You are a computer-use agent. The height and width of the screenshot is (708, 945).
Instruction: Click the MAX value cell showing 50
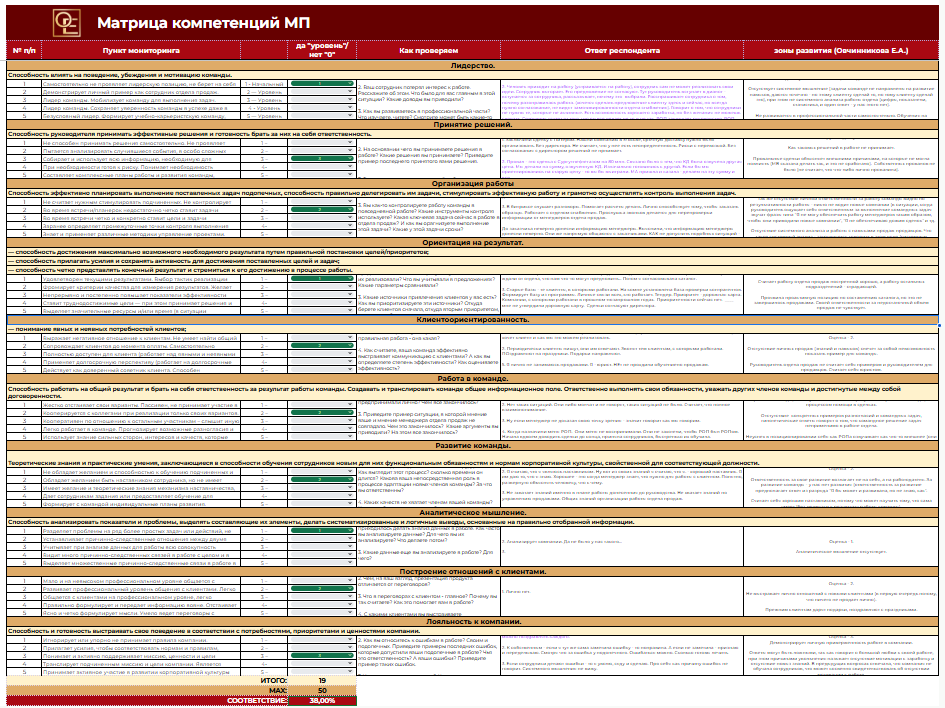pos(322,691)
